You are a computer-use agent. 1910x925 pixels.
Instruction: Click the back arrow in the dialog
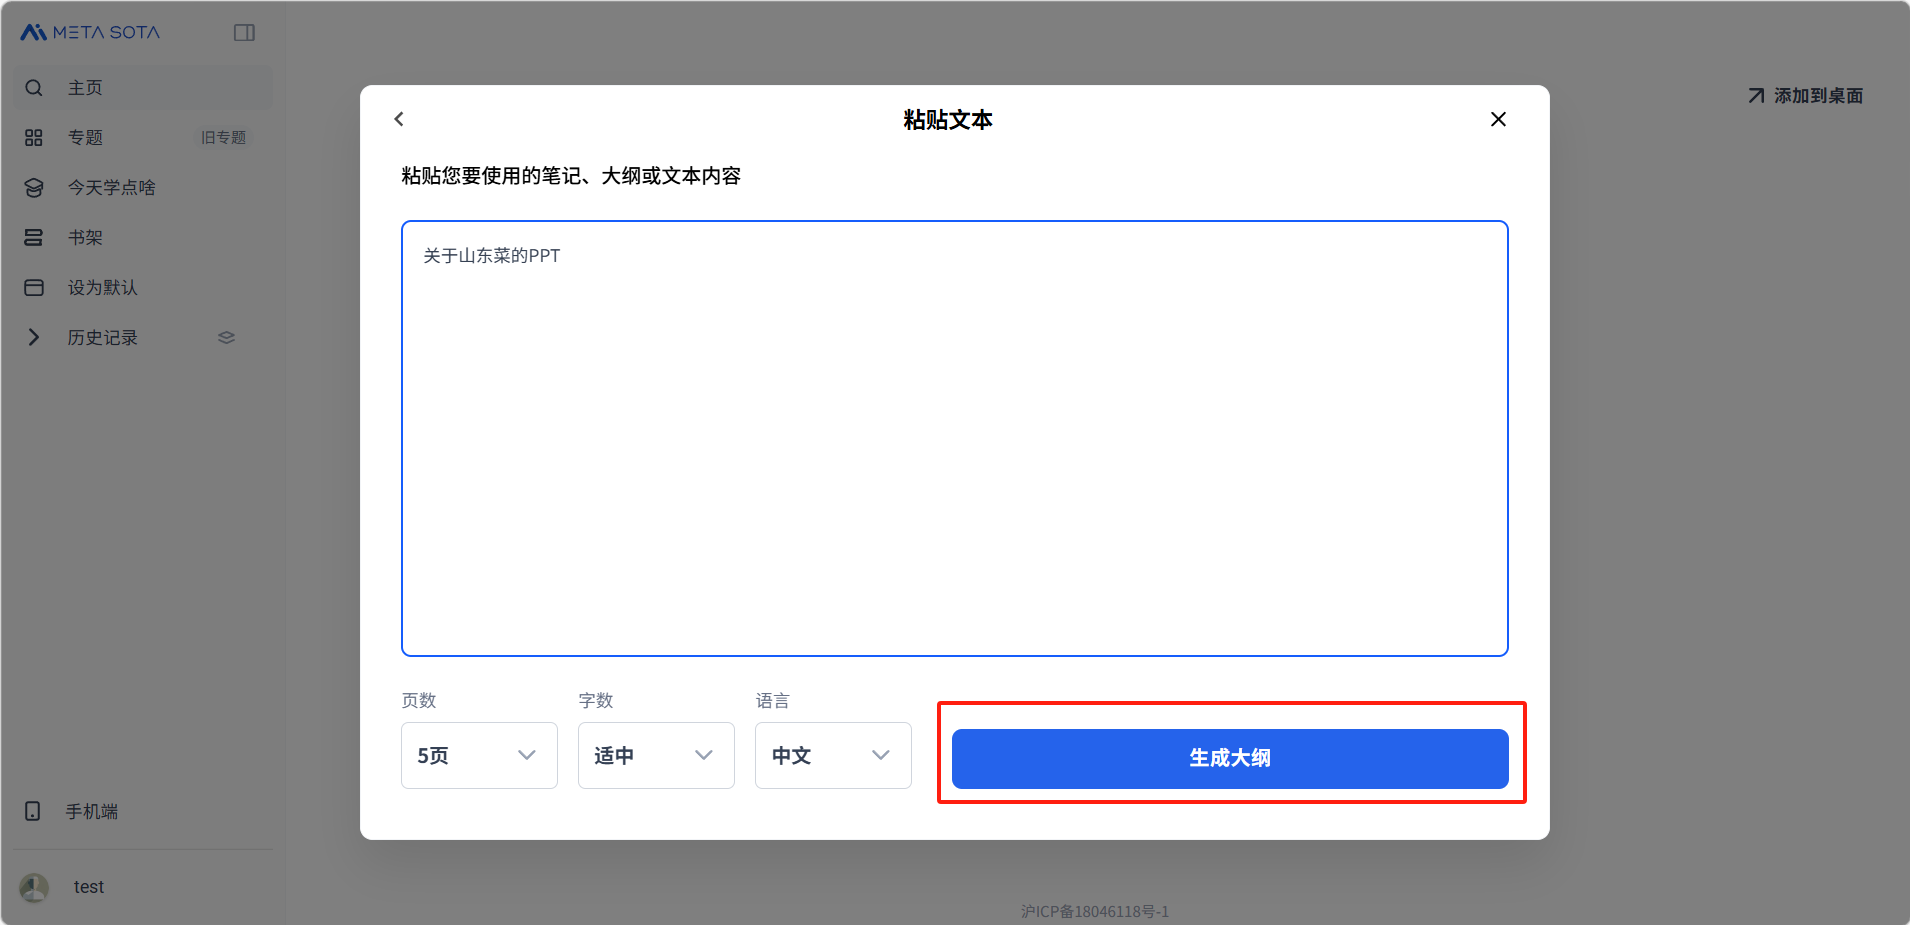pos(399,119)
